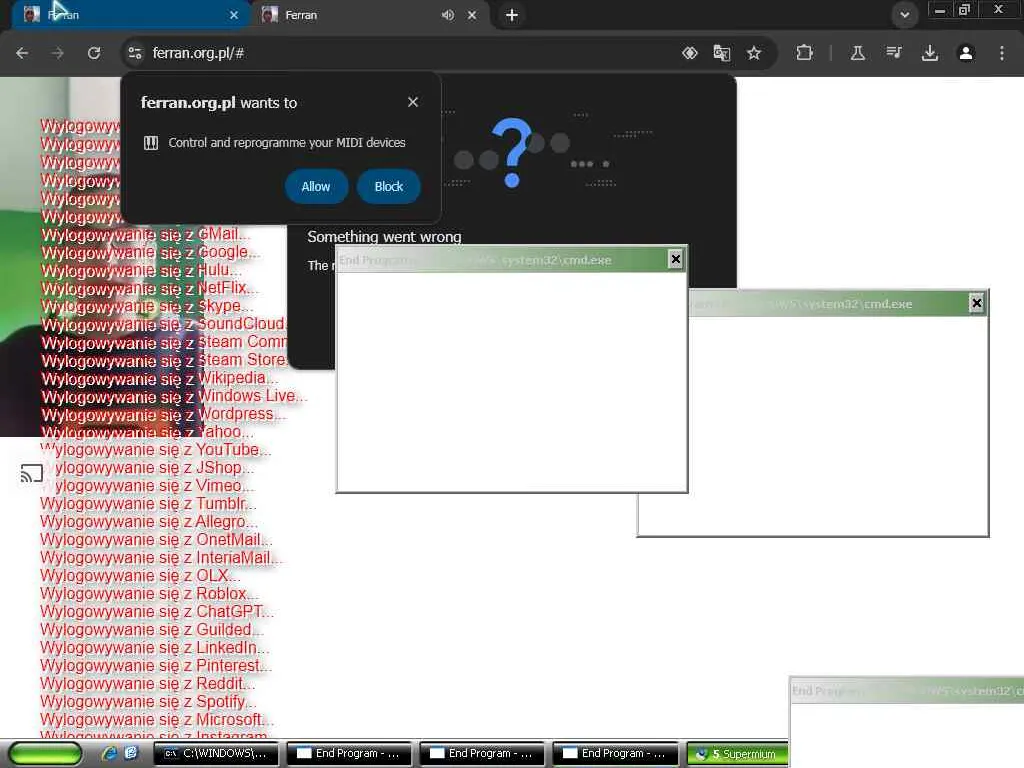This screenshot has height=768, width=1024.
Task: Click 'Wylogowywanie się z Windows Live...' text
Action: [x=174, y=396]
